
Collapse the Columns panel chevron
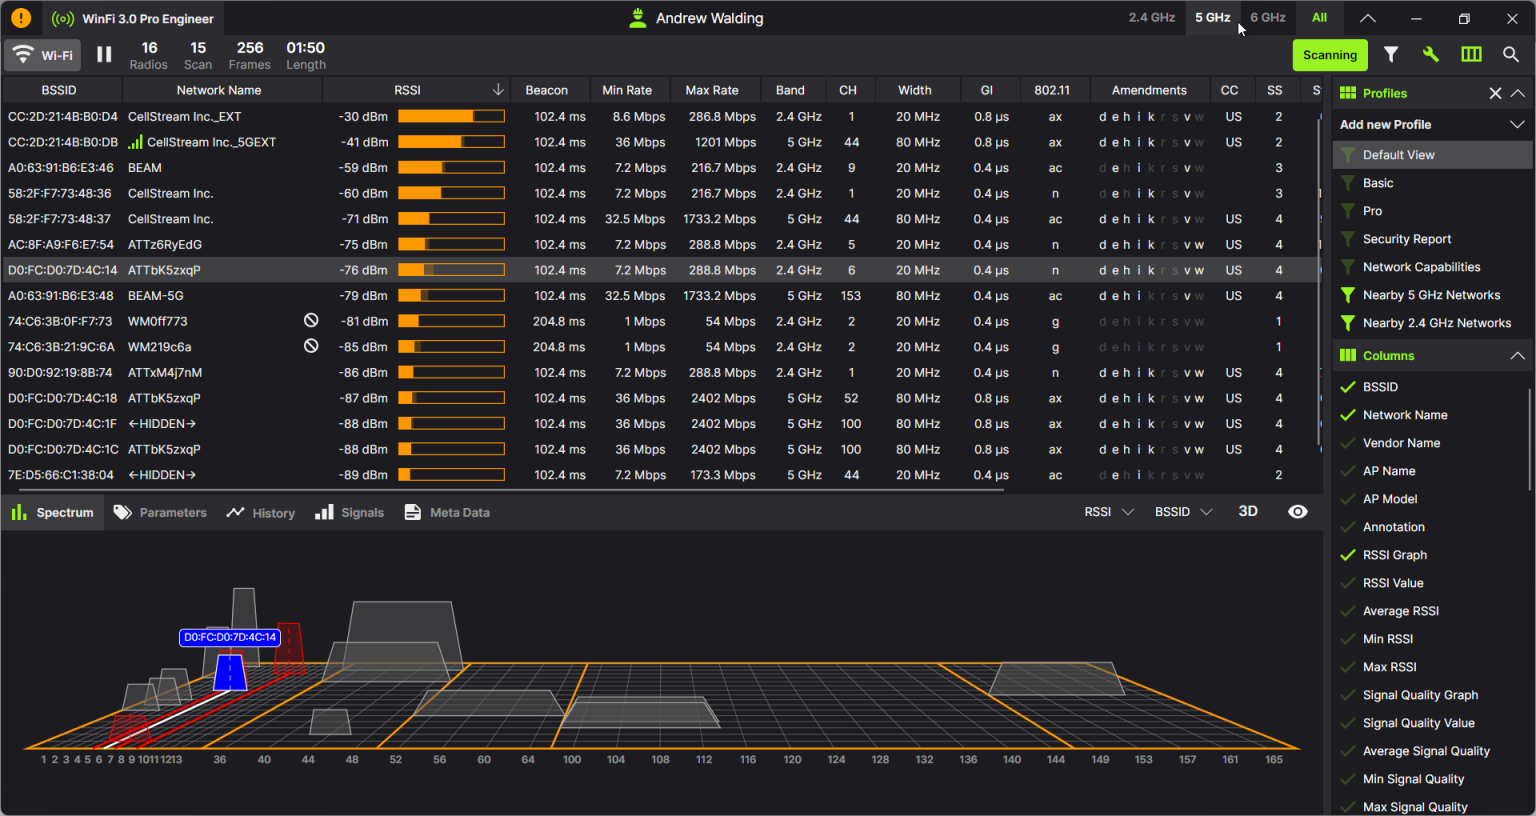(x=1518, y=355)
